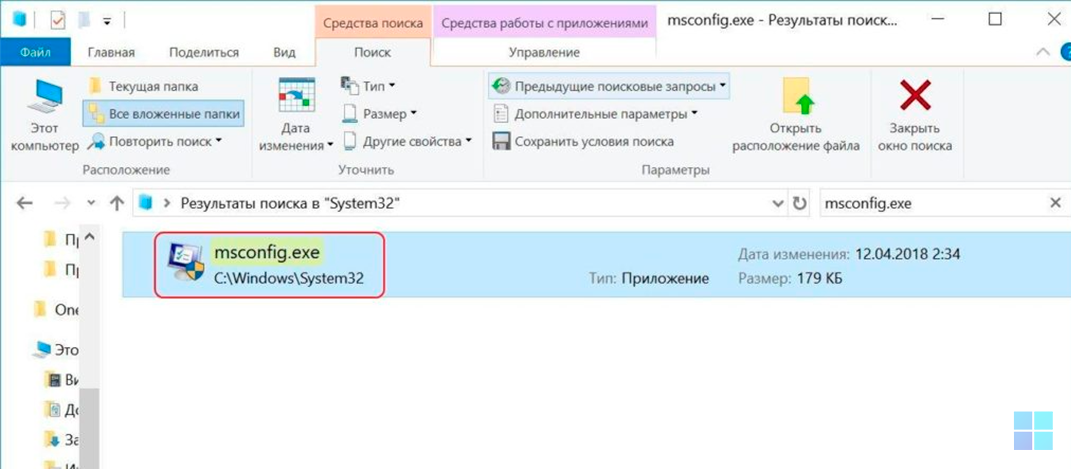Switch to the Поделиться ribbon tab
The image size is (1071, 469).
pos(204,53)
